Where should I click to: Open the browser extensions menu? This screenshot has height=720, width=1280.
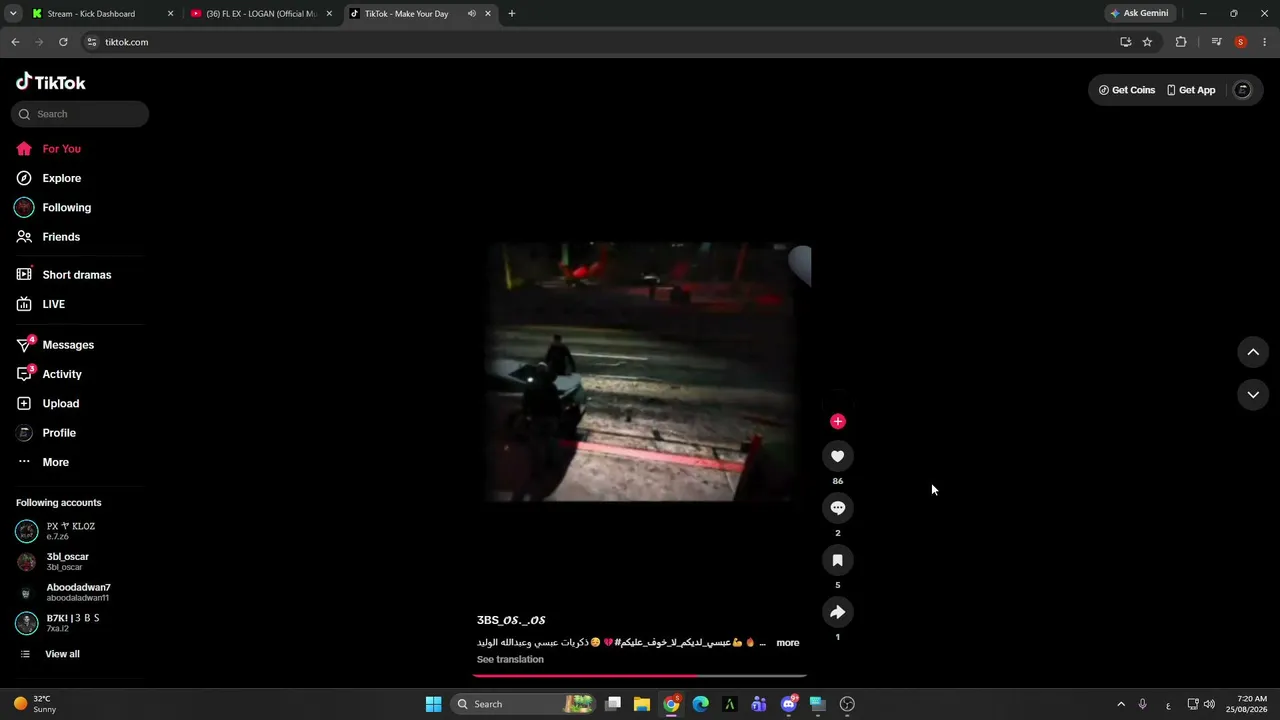(1181, 42)
